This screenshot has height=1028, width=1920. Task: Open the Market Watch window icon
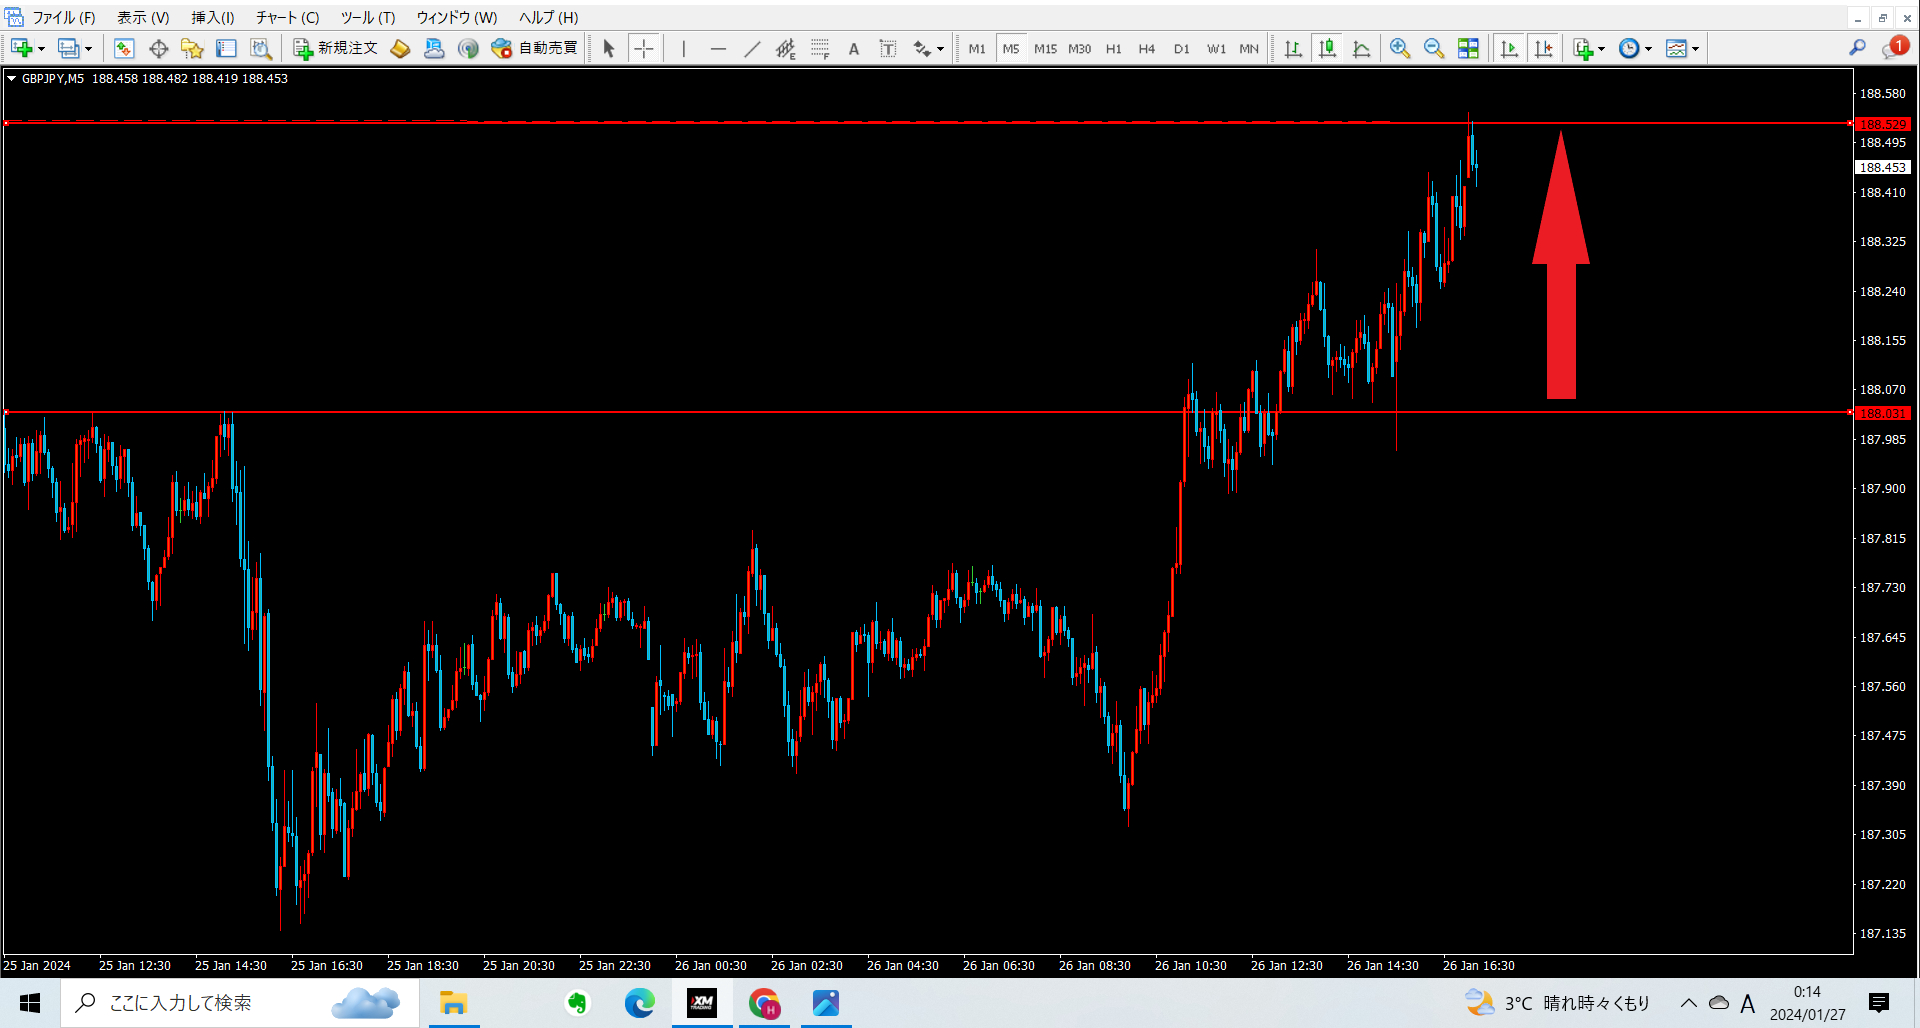124,49
